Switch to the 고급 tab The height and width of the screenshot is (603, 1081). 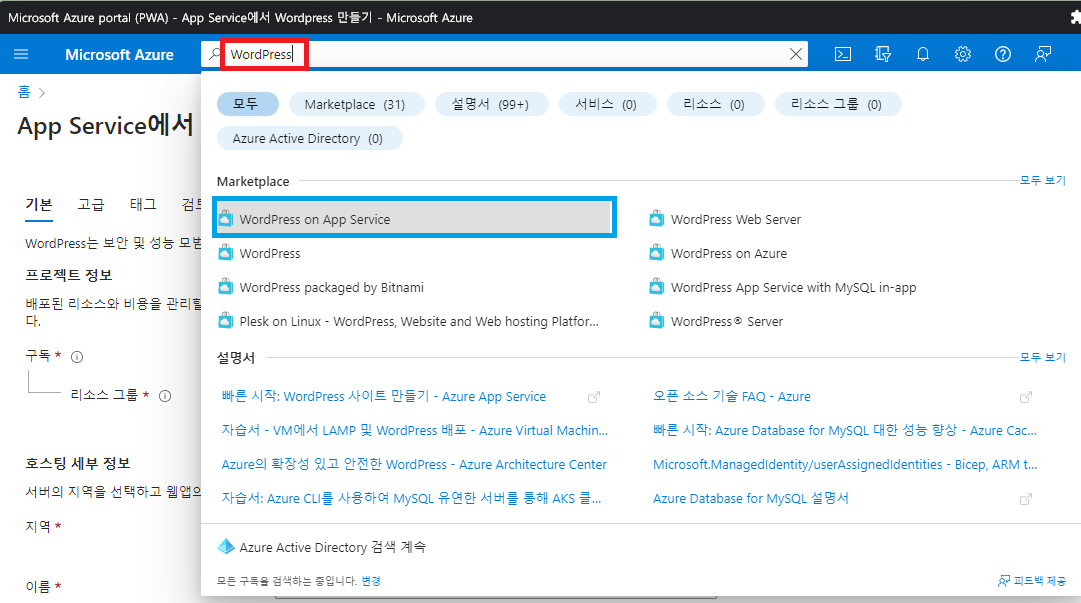[x=90, y=205]
